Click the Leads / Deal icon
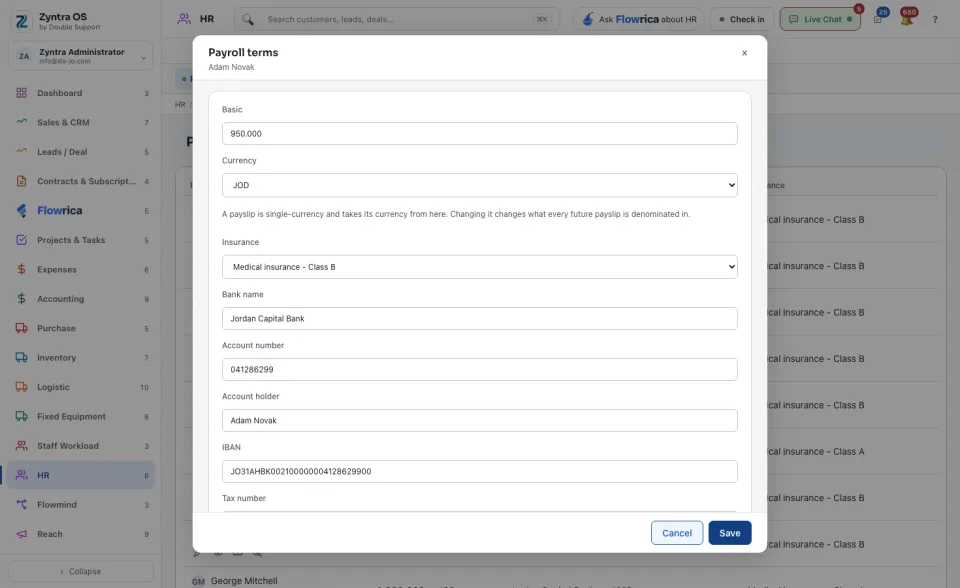 tap(21, 151)
